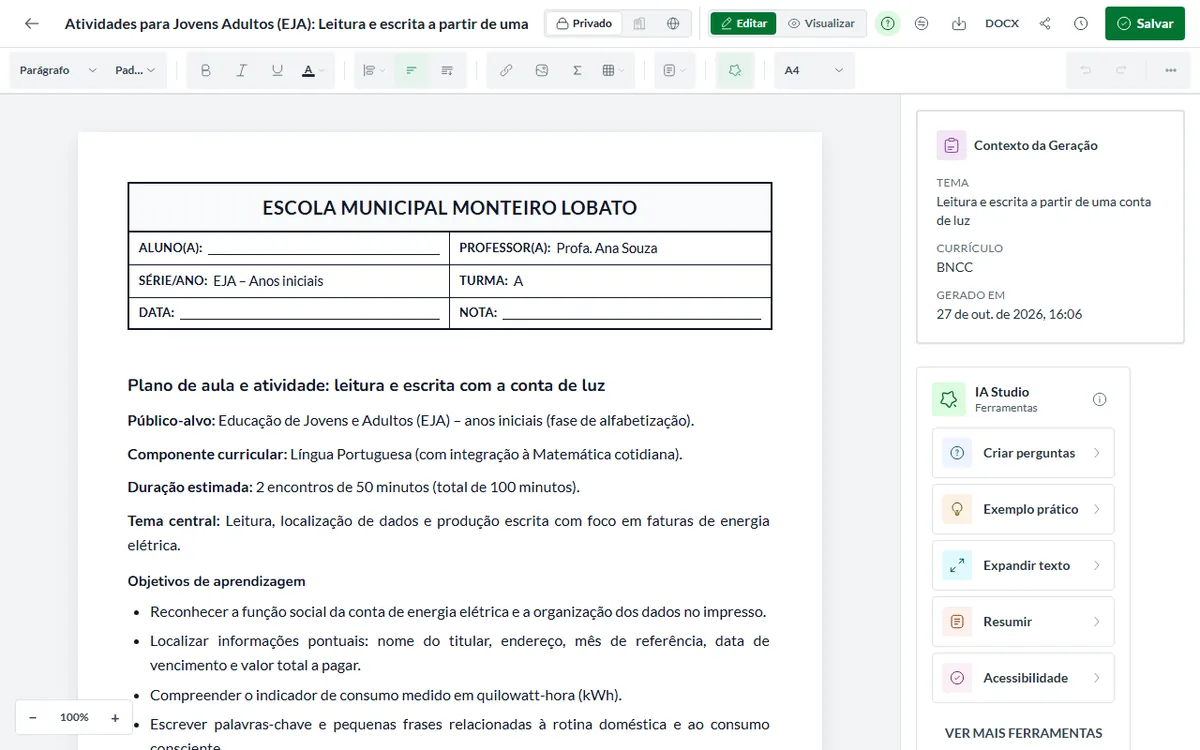Click the IA Studio info icon
Viewport: 1200px width, 750px height.
[1100, 399]
